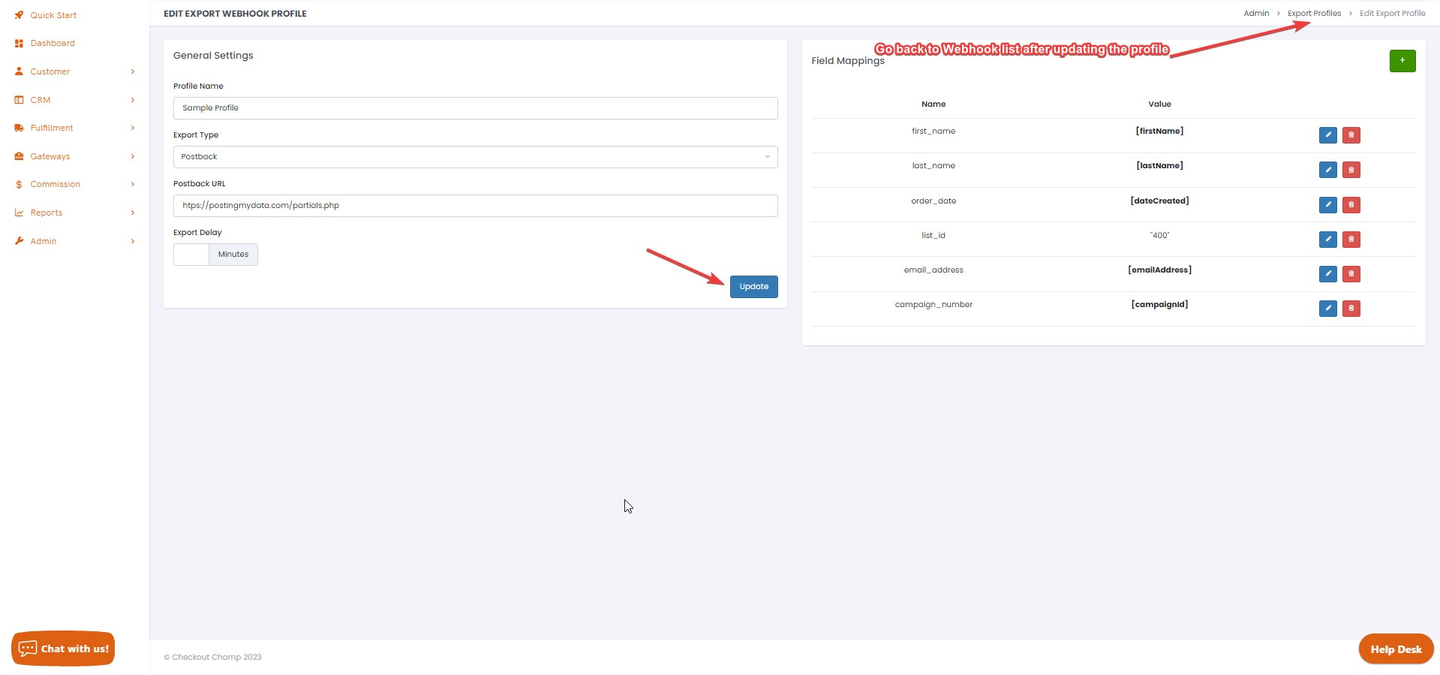Click the Update button
Viewport: 1440px width, 675px height.
[753, 286]
